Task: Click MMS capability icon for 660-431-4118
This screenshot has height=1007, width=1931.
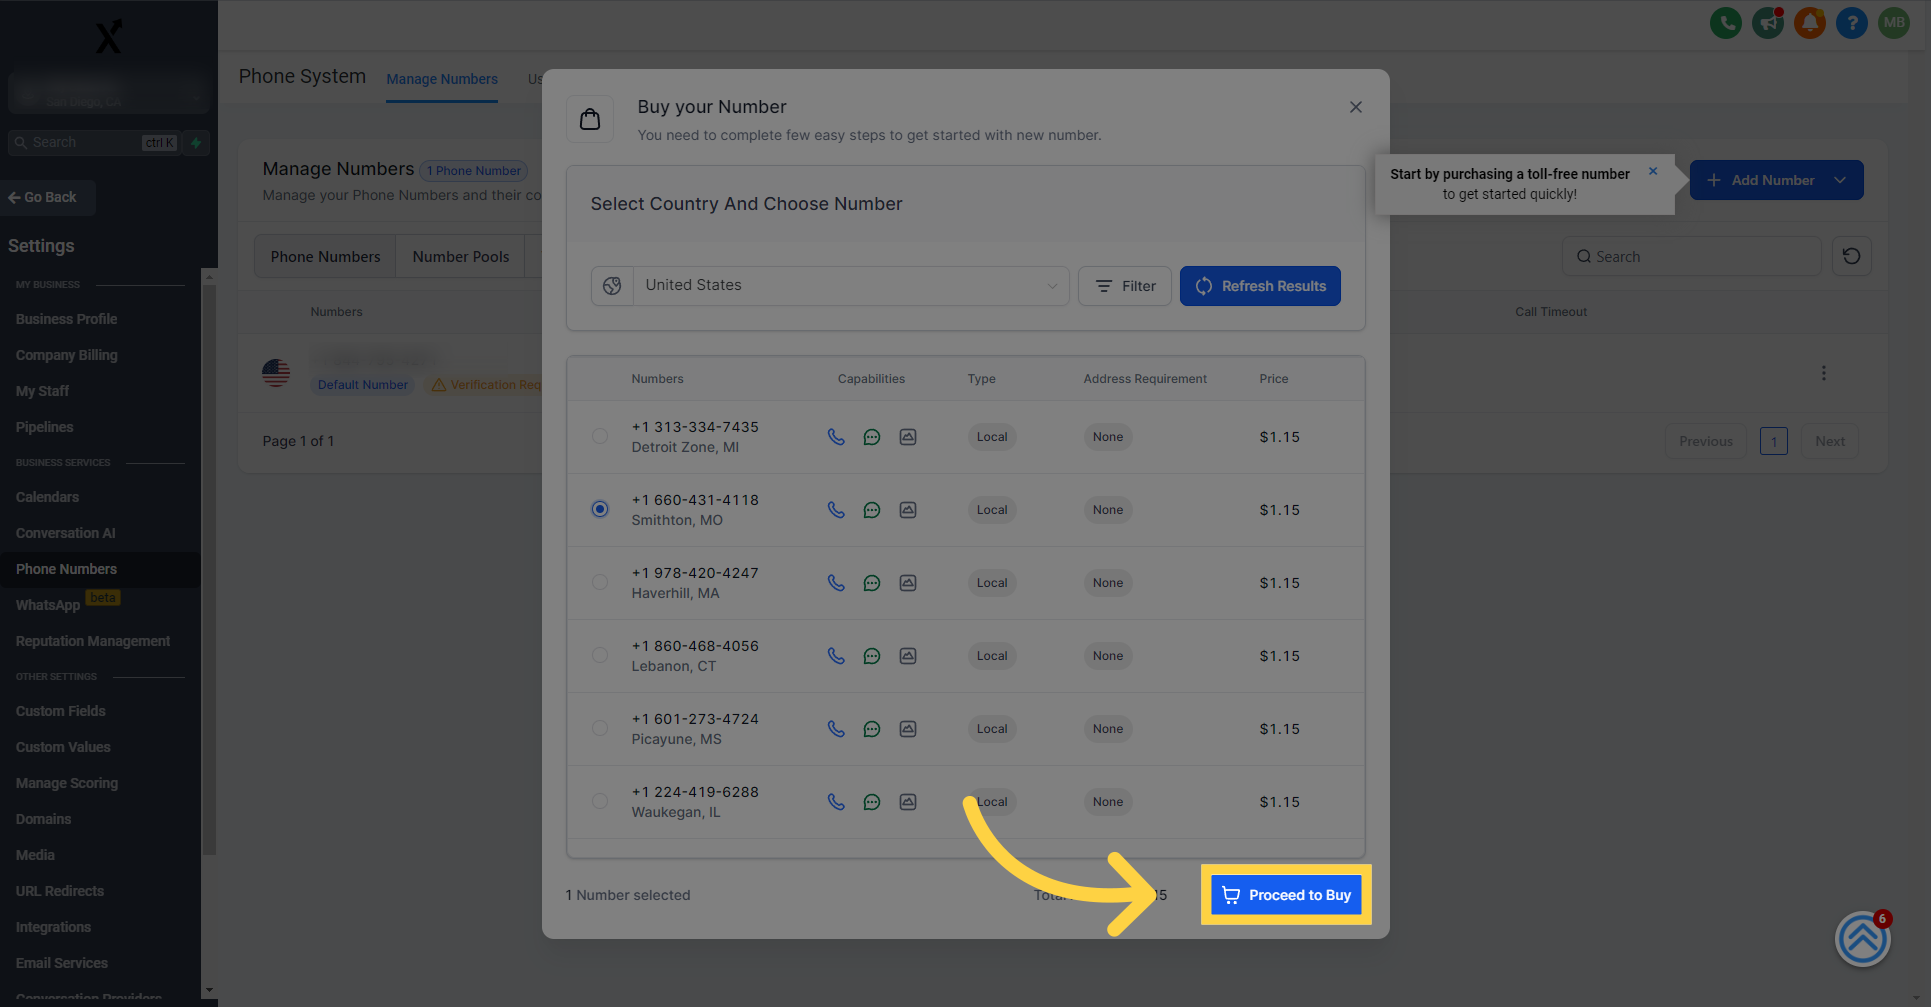Action: point(908,510)
